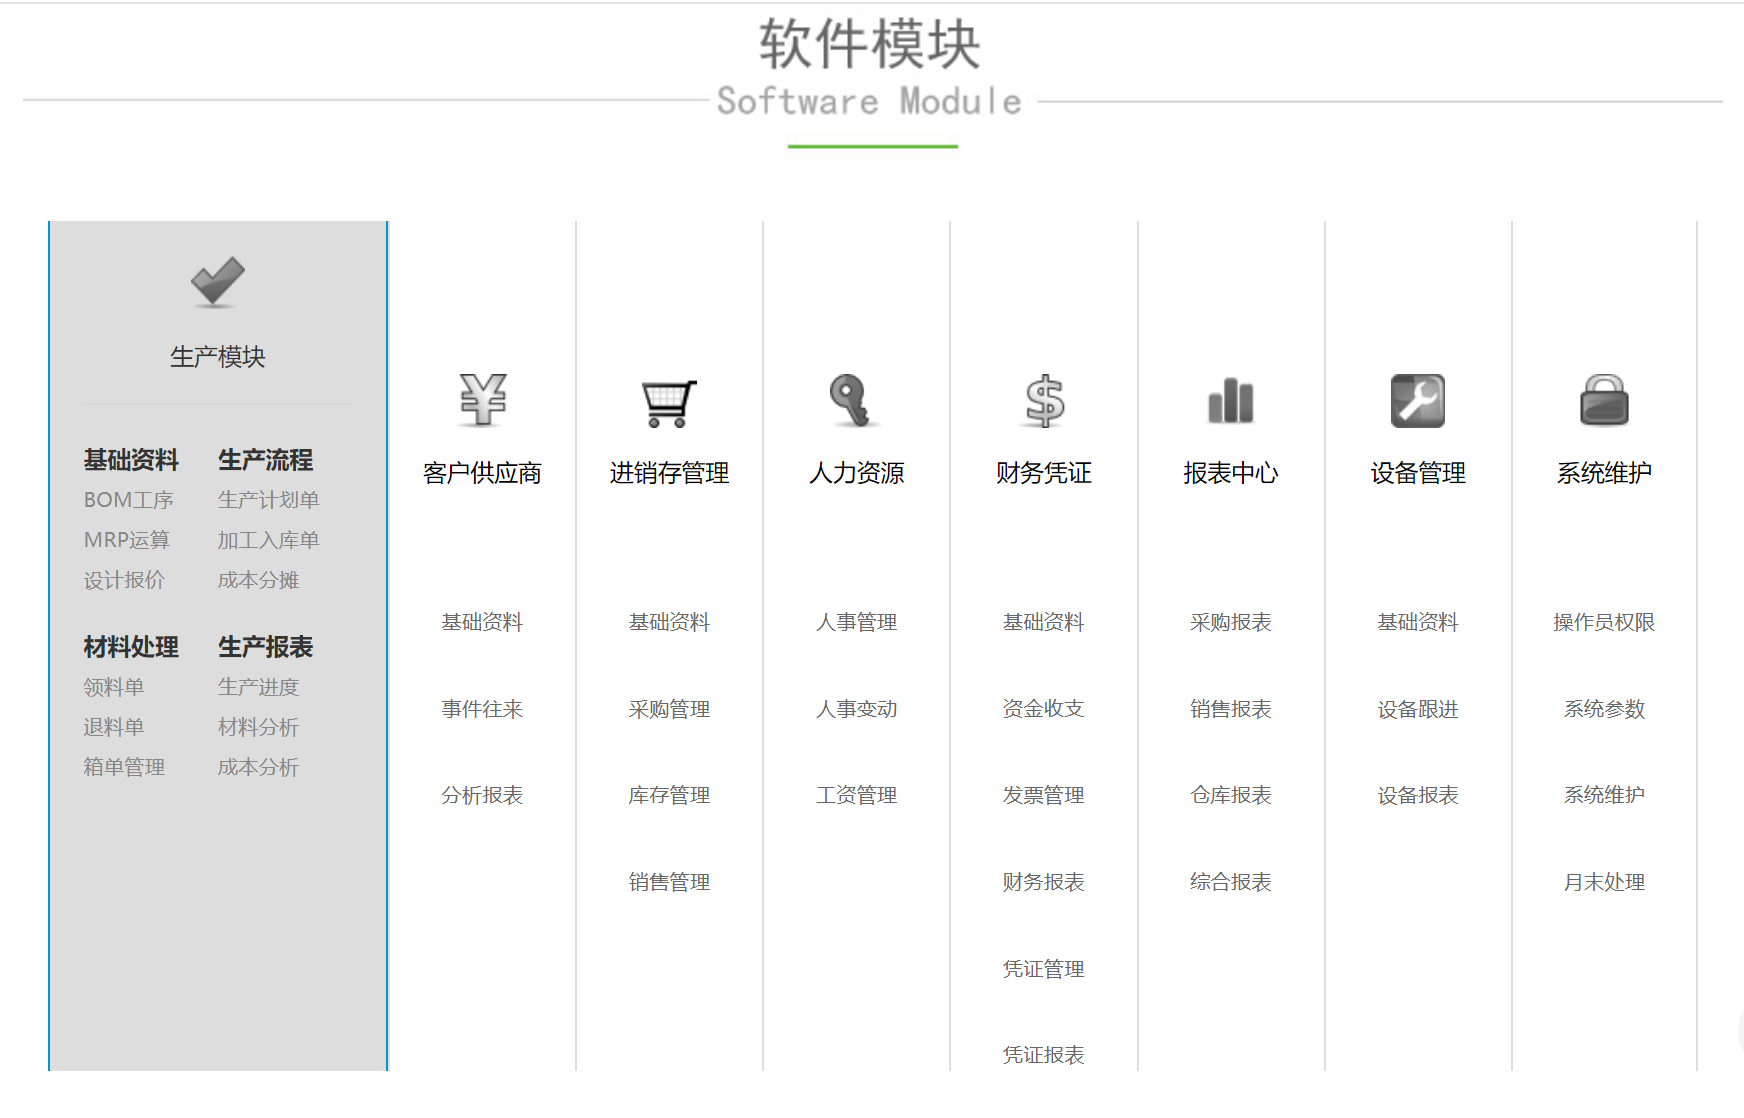This screenshot has height=1118, width=1744.
Task: Click the key icon for 人力资源
Action: [x=853, y=400]
